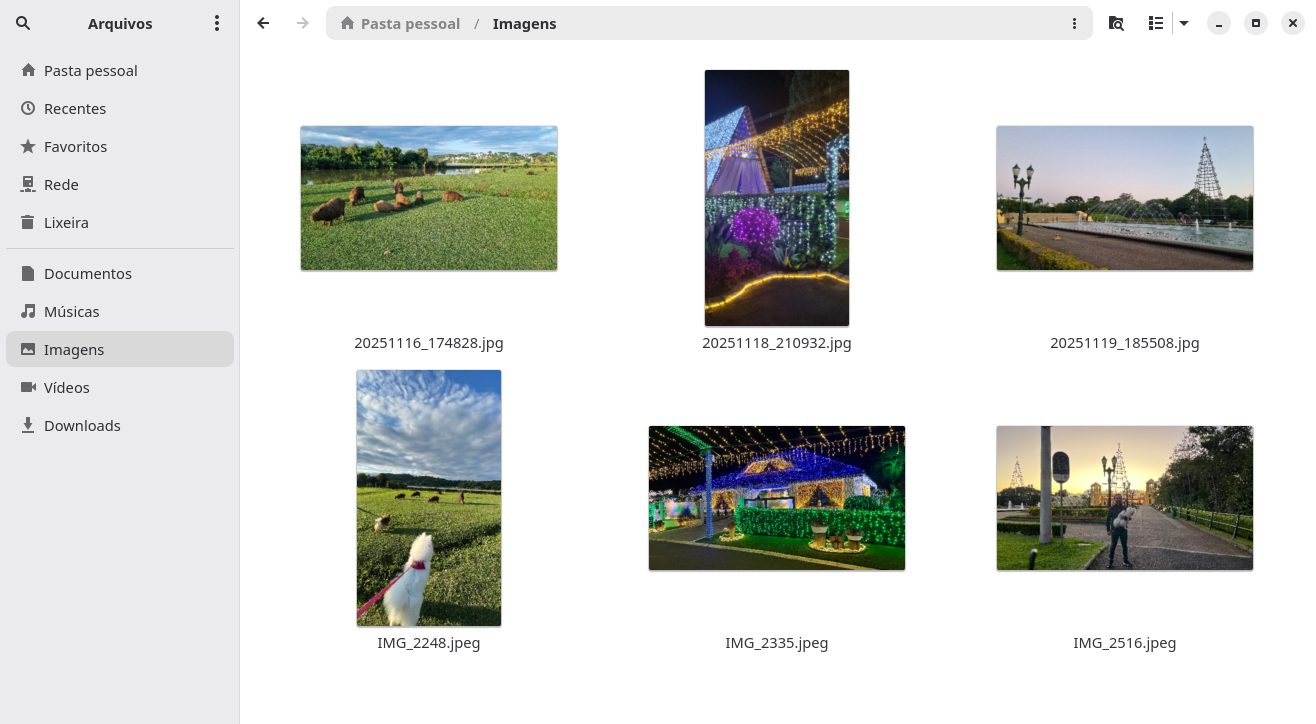
Task: Click the search in folder icon
Action: coord(1116,23)
